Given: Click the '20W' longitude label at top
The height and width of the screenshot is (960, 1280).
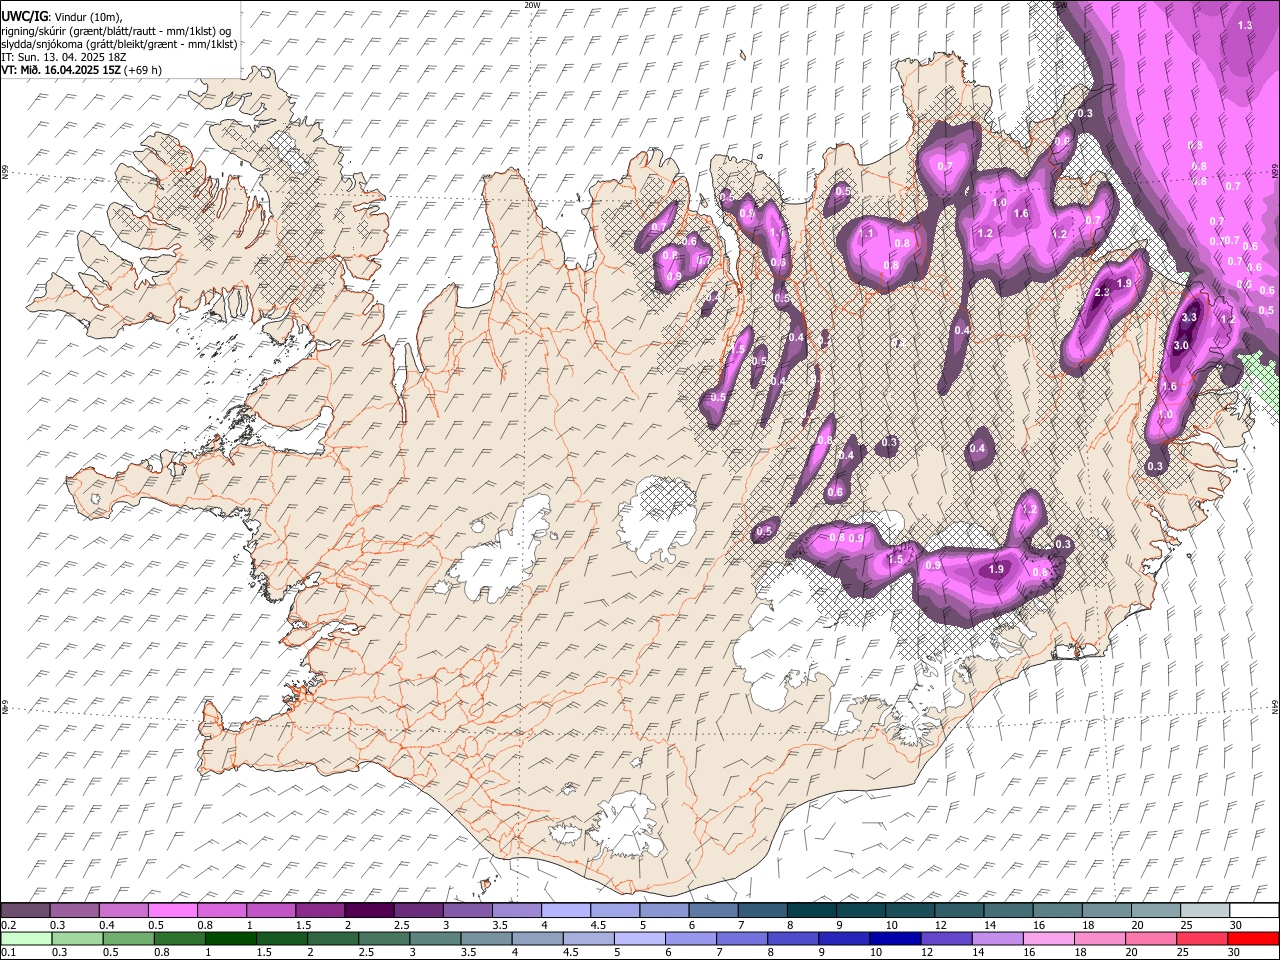Looking at the screenshot, I should 533,5.
